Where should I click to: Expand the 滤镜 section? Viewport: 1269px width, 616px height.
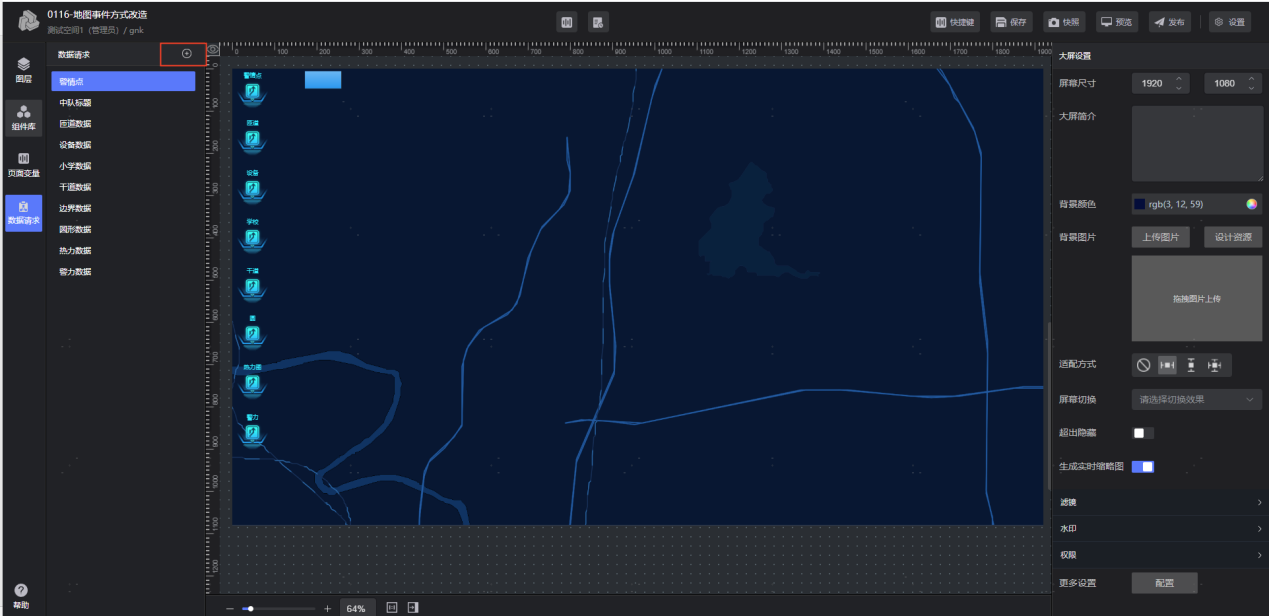pos(1160,502)
